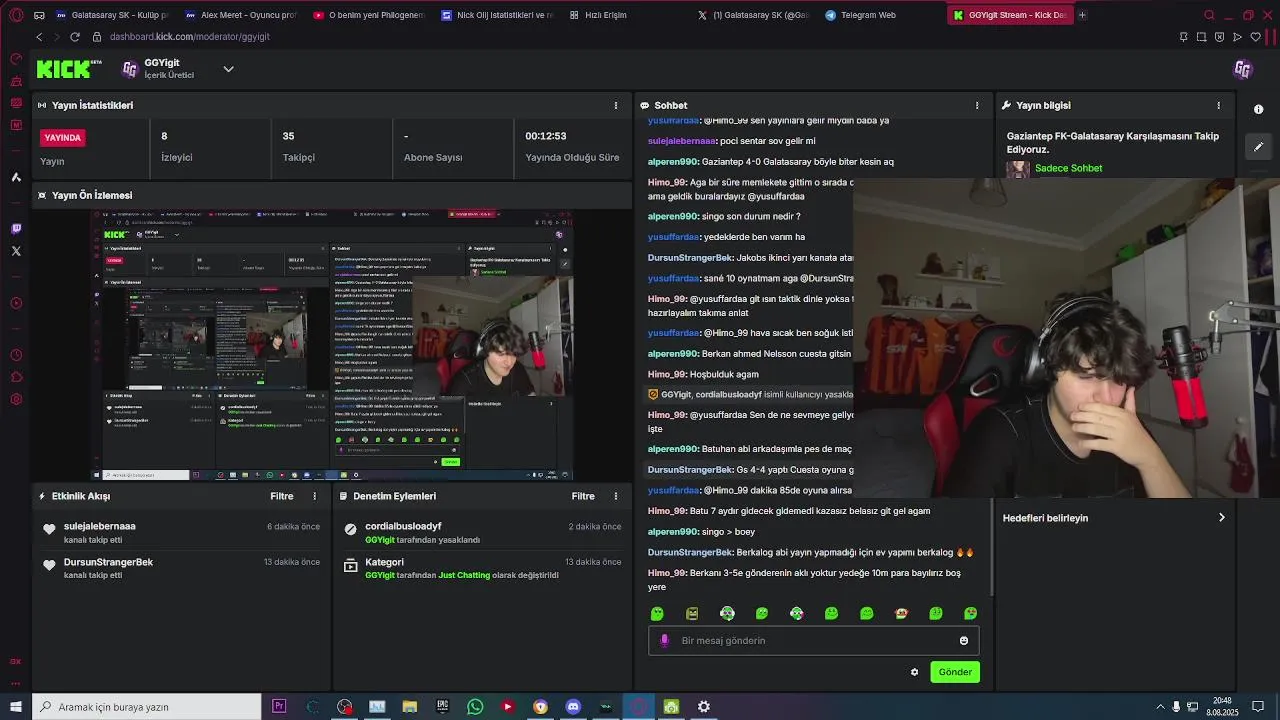Click the stream preview thumbnail
The width and height of the screenshot is (1280, 720).
[332, 345]
